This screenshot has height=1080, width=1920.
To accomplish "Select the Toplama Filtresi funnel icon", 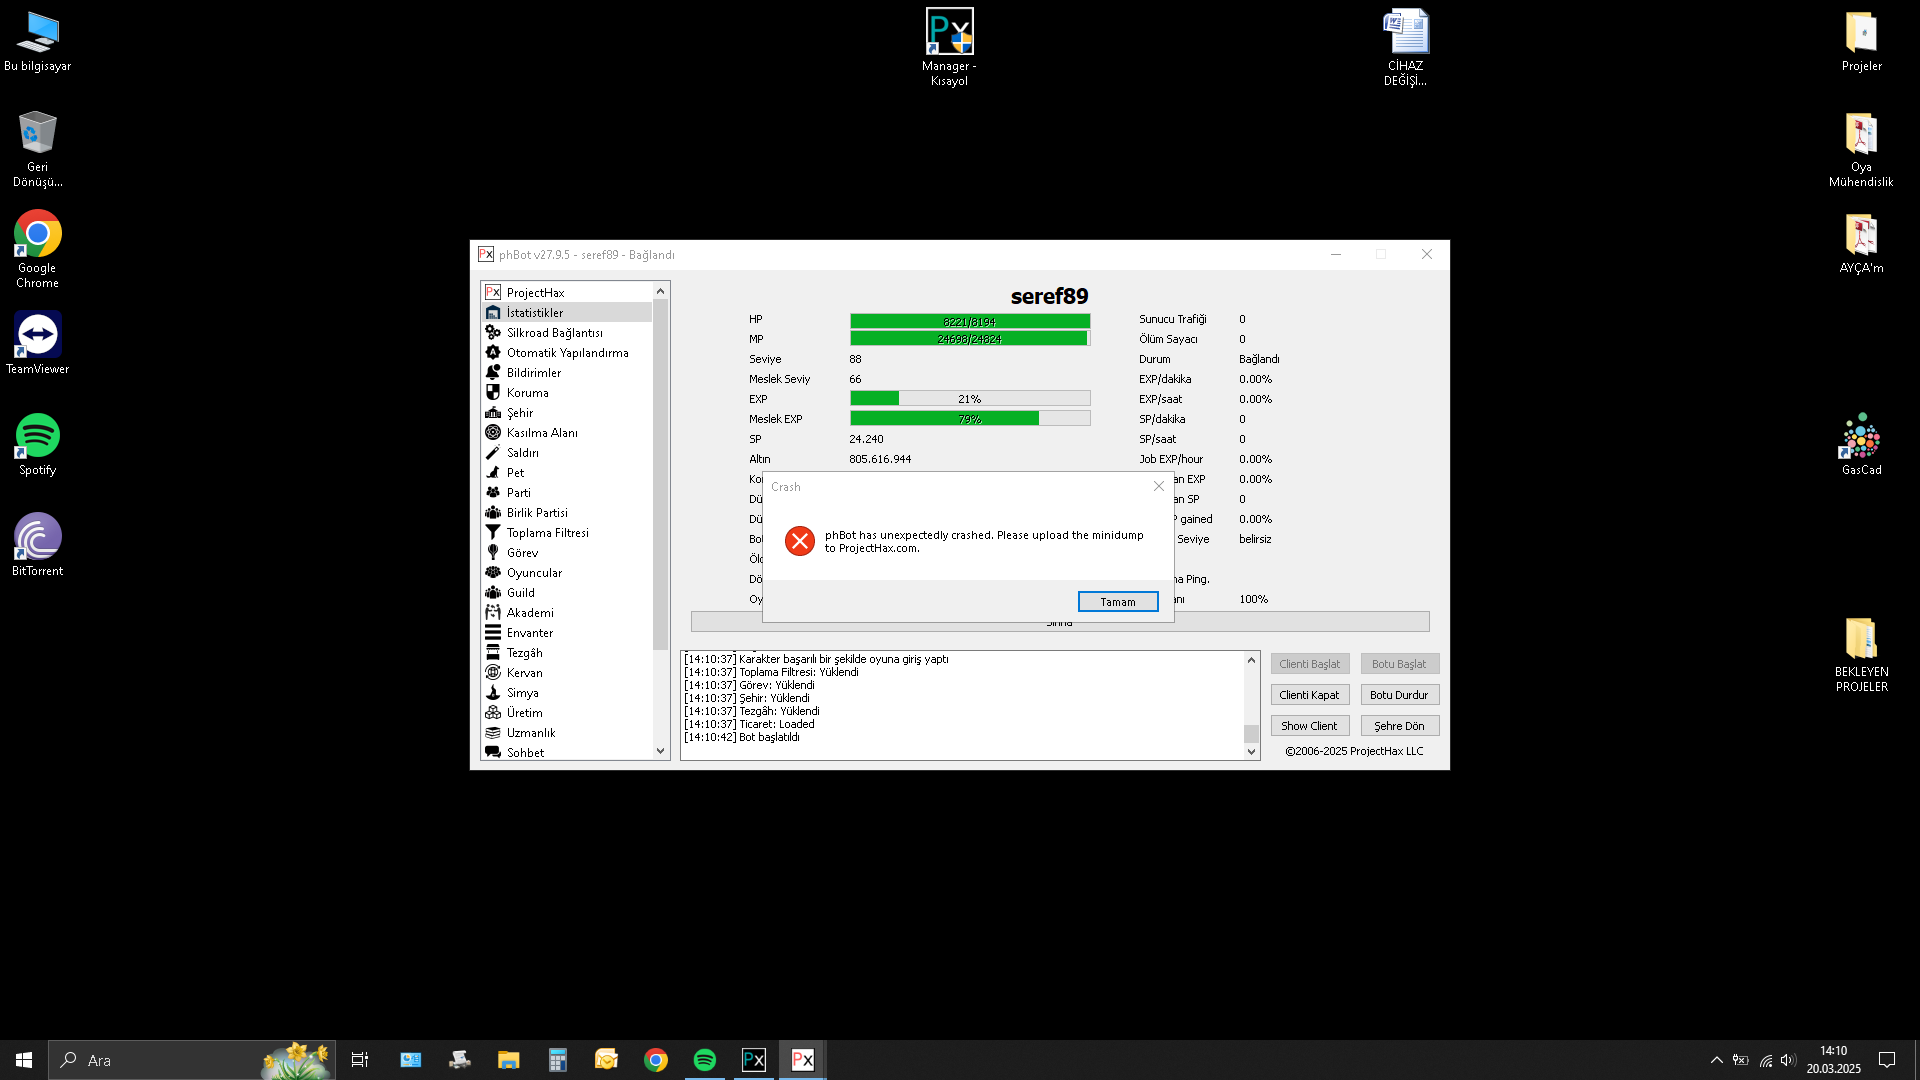I will (493, 532).
